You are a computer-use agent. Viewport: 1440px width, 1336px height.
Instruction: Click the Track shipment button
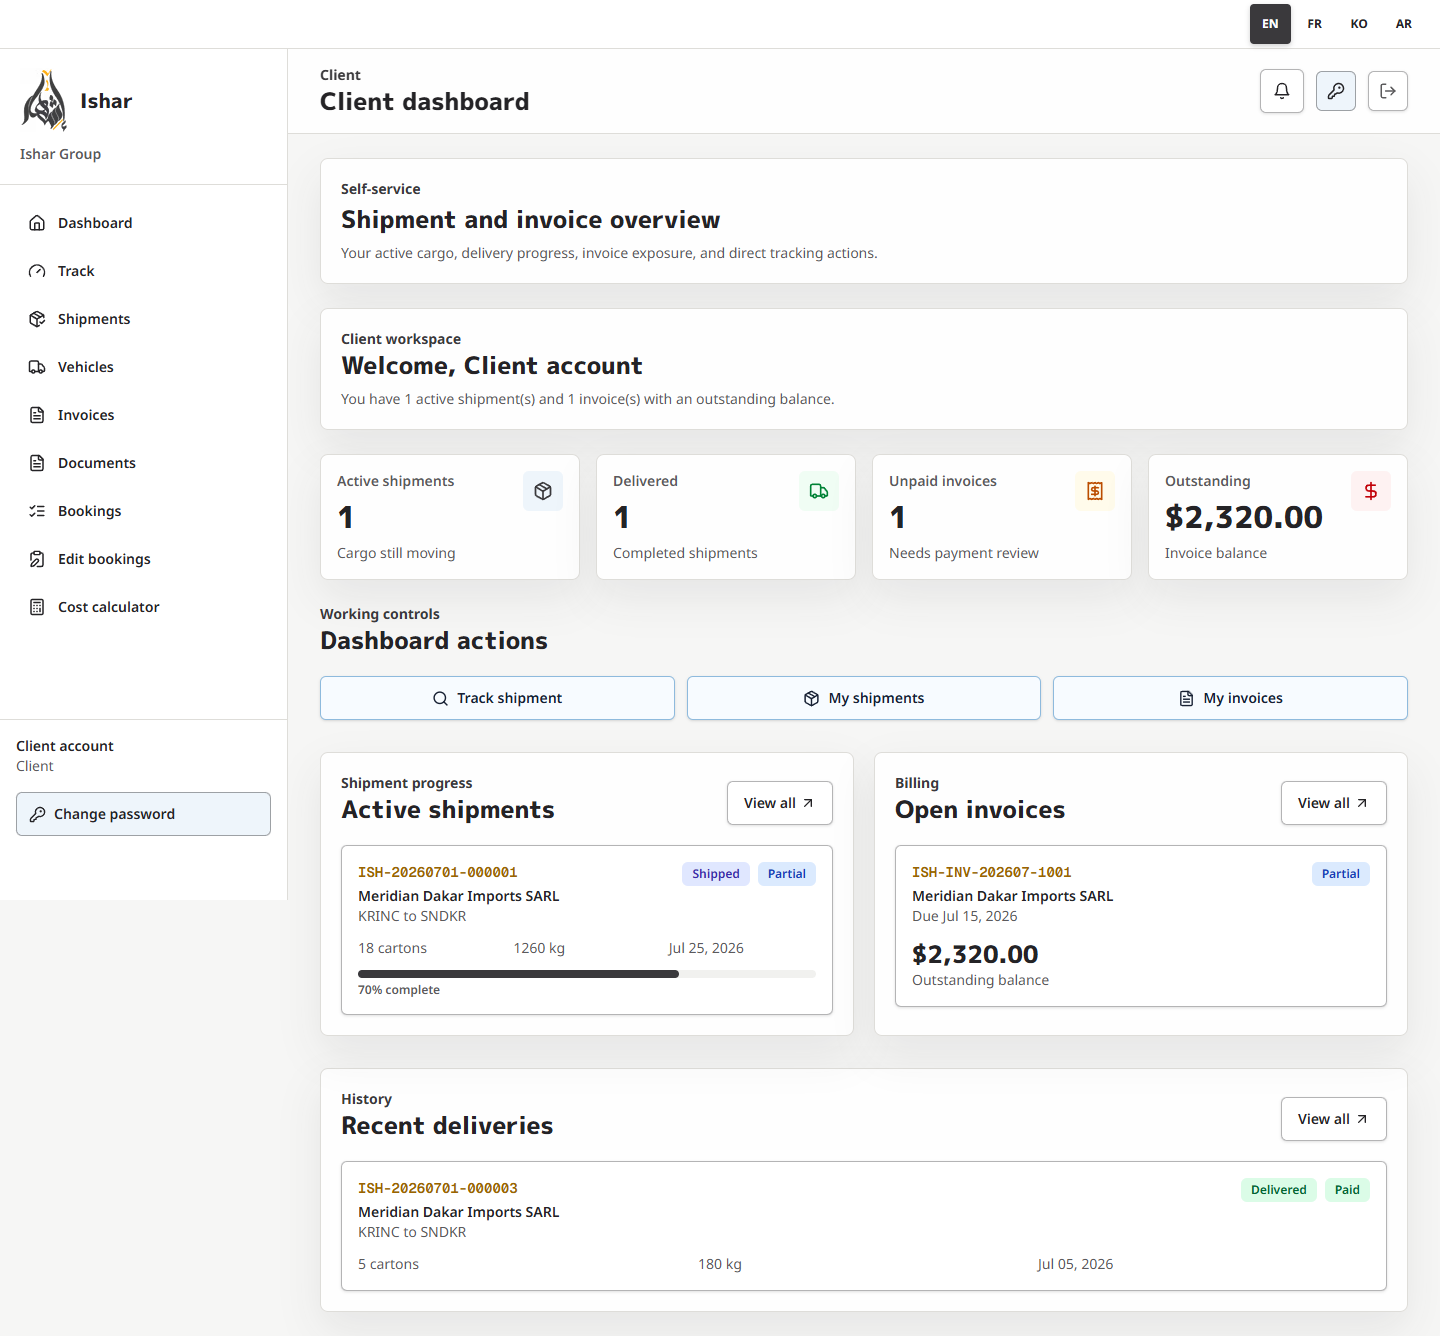(x=497, y=698)
